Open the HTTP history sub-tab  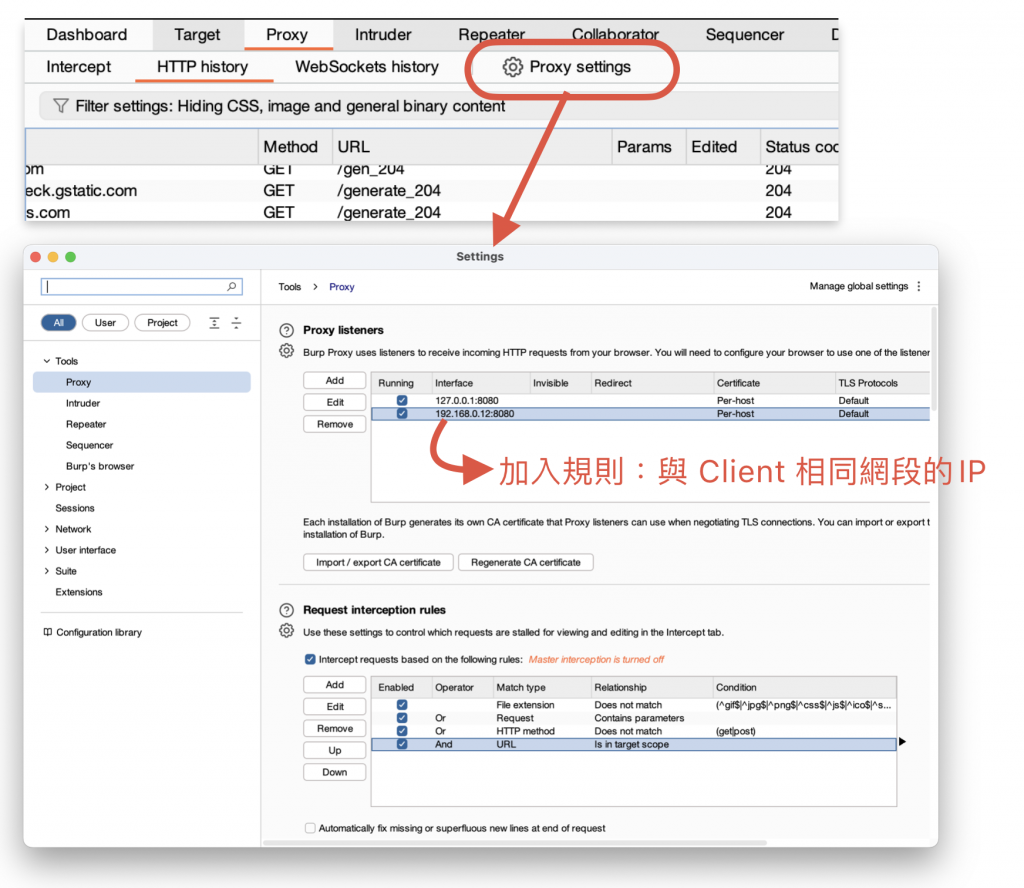point(203,67)
